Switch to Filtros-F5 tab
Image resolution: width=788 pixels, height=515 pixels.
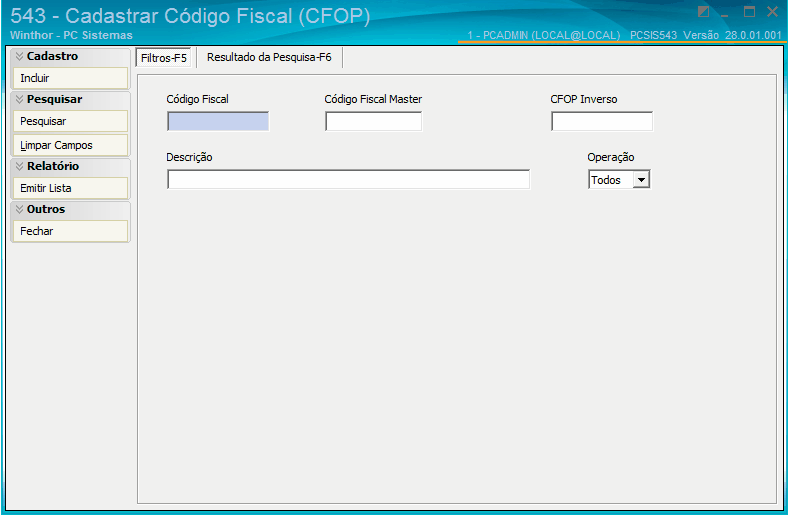click(x=163, y=58)
